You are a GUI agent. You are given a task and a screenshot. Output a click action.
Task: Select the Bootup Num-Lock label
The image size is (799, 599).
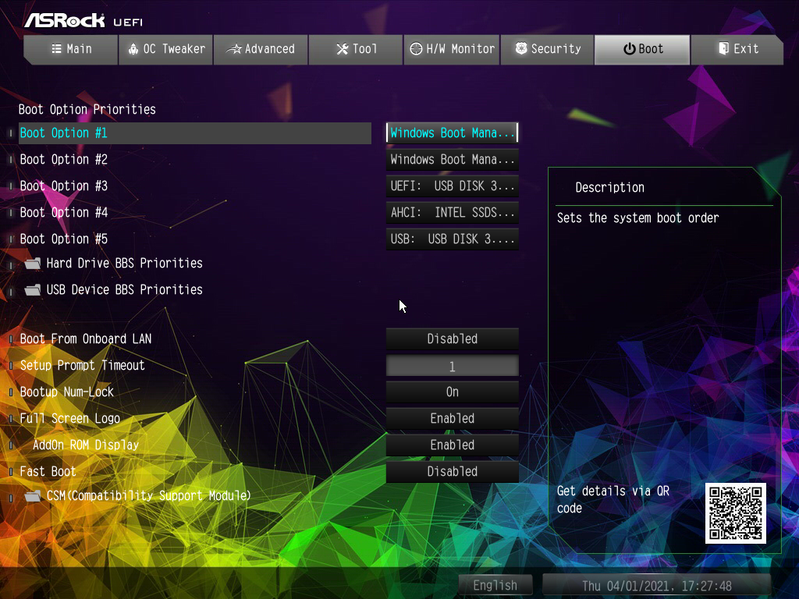click(67, 392)
